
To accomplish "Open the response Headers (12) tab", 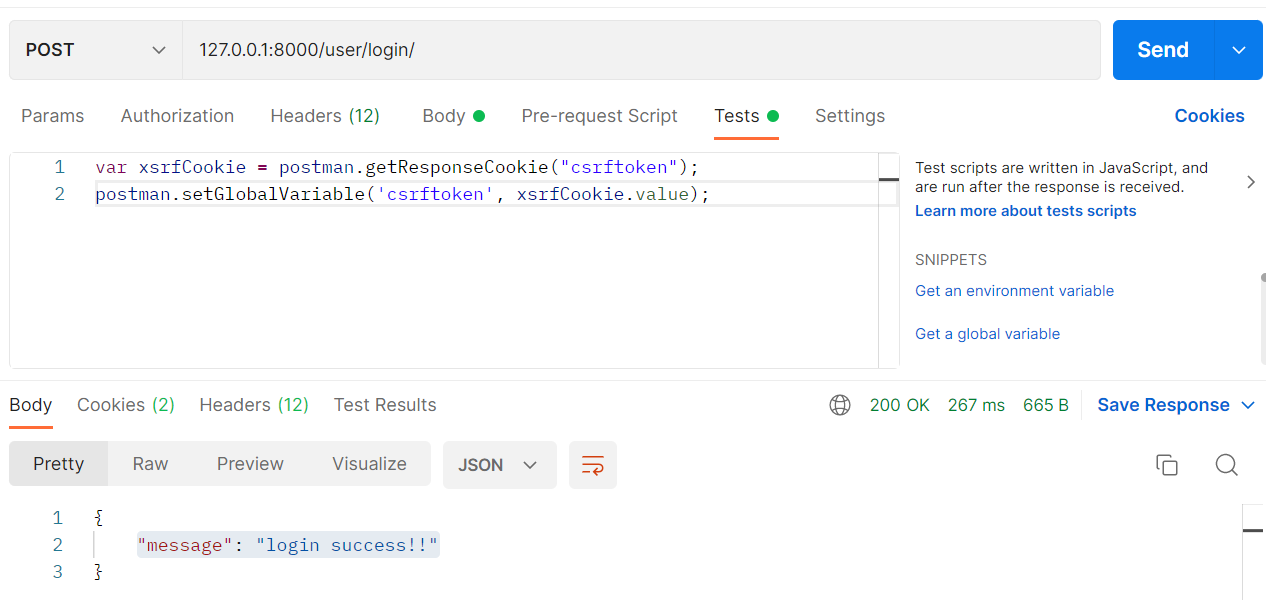I will [254, 405].
